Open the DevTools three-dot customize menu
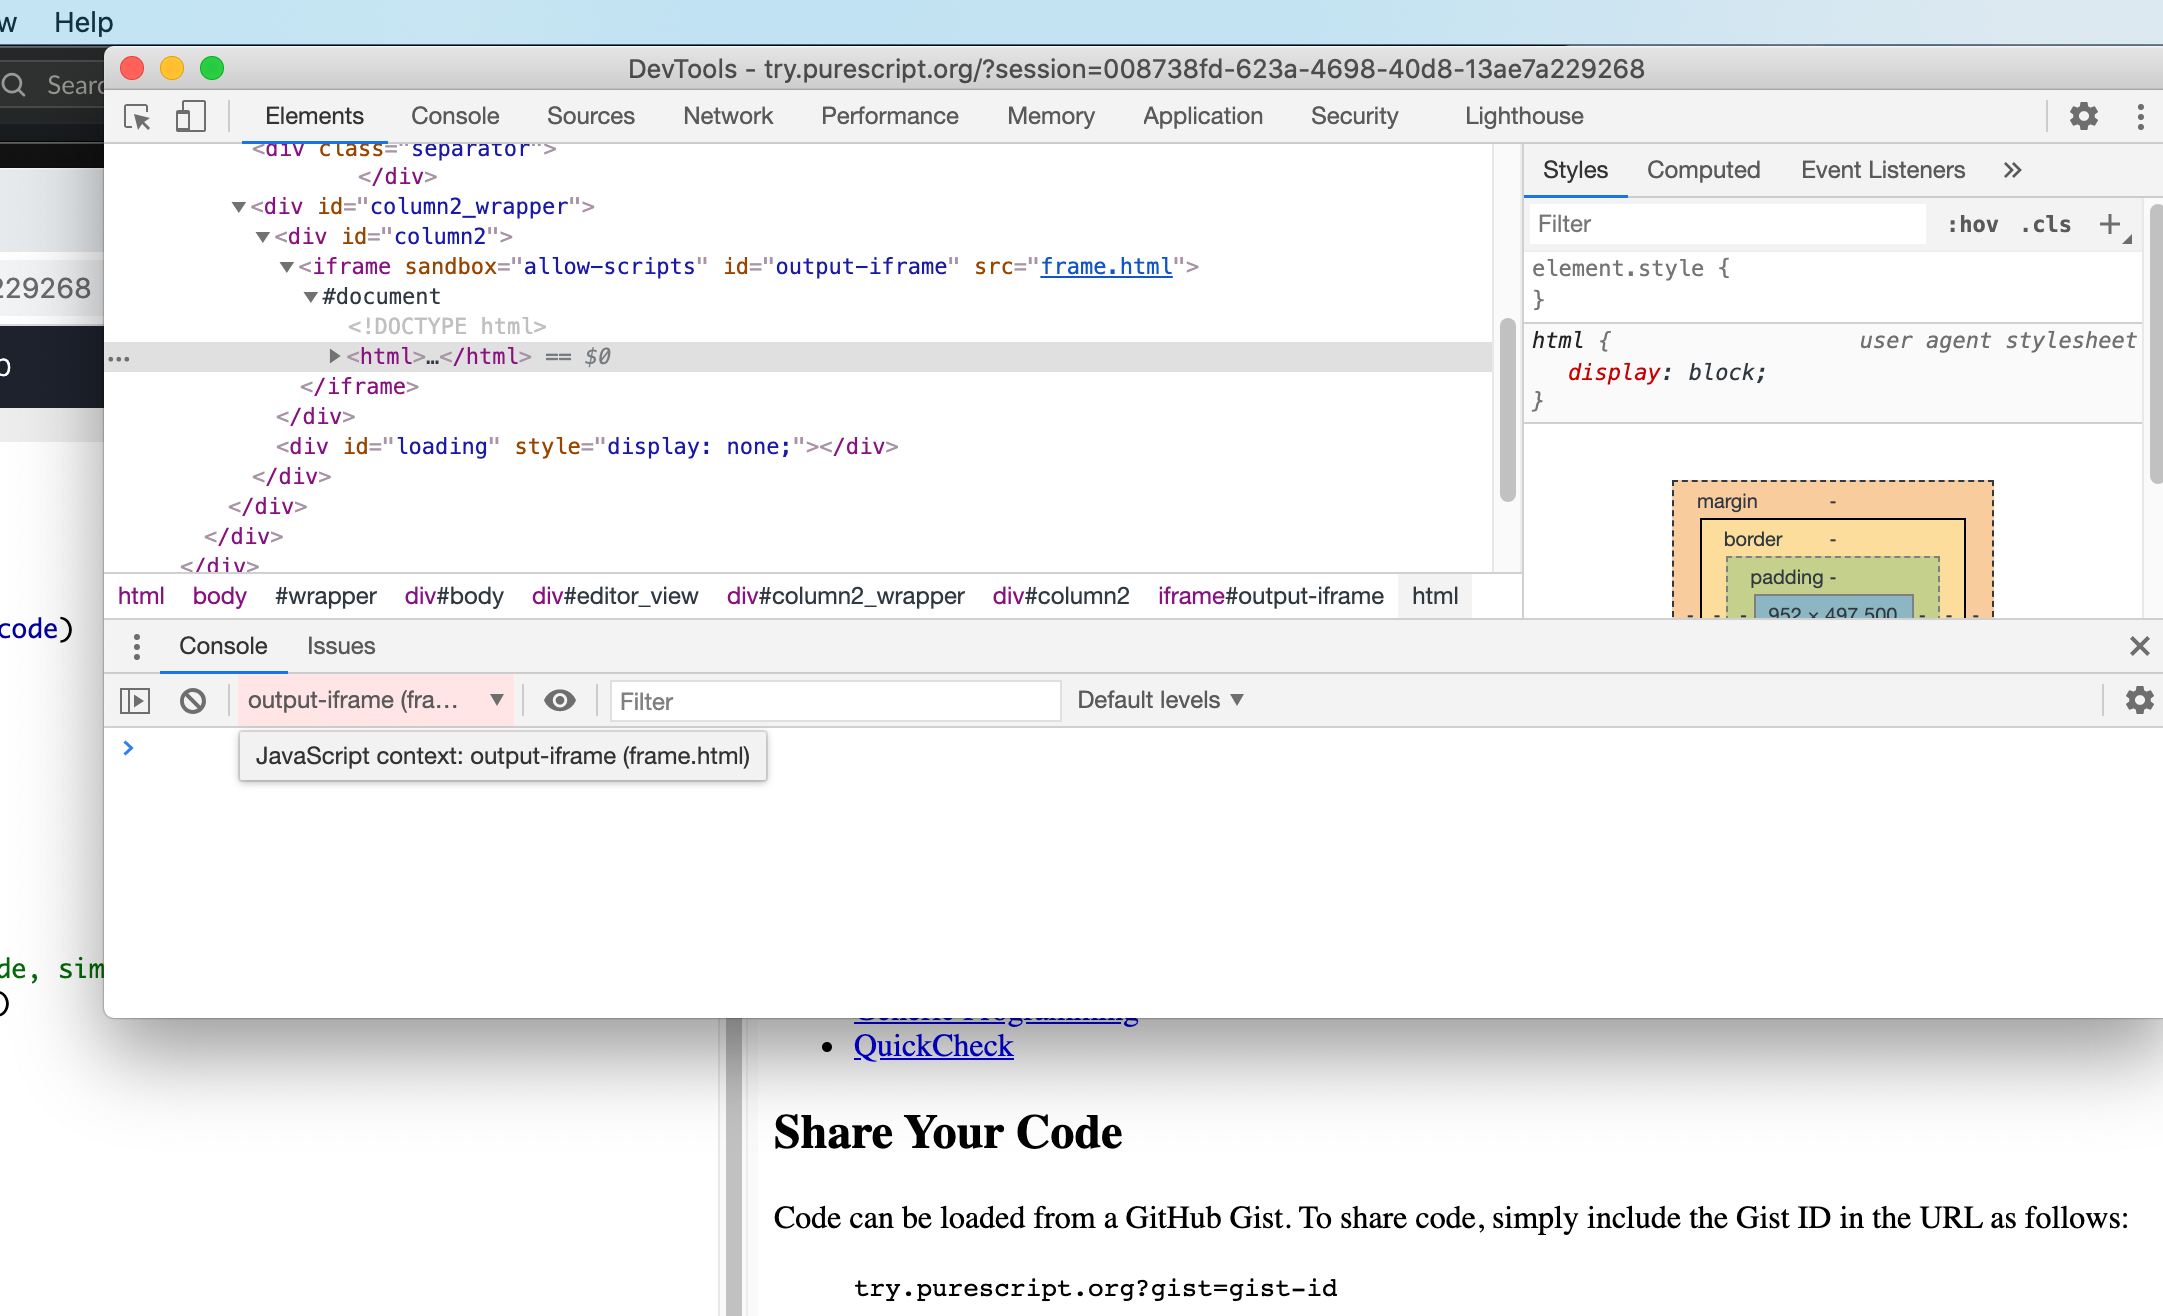Screen dimensions: 2163x1316 2140,116
